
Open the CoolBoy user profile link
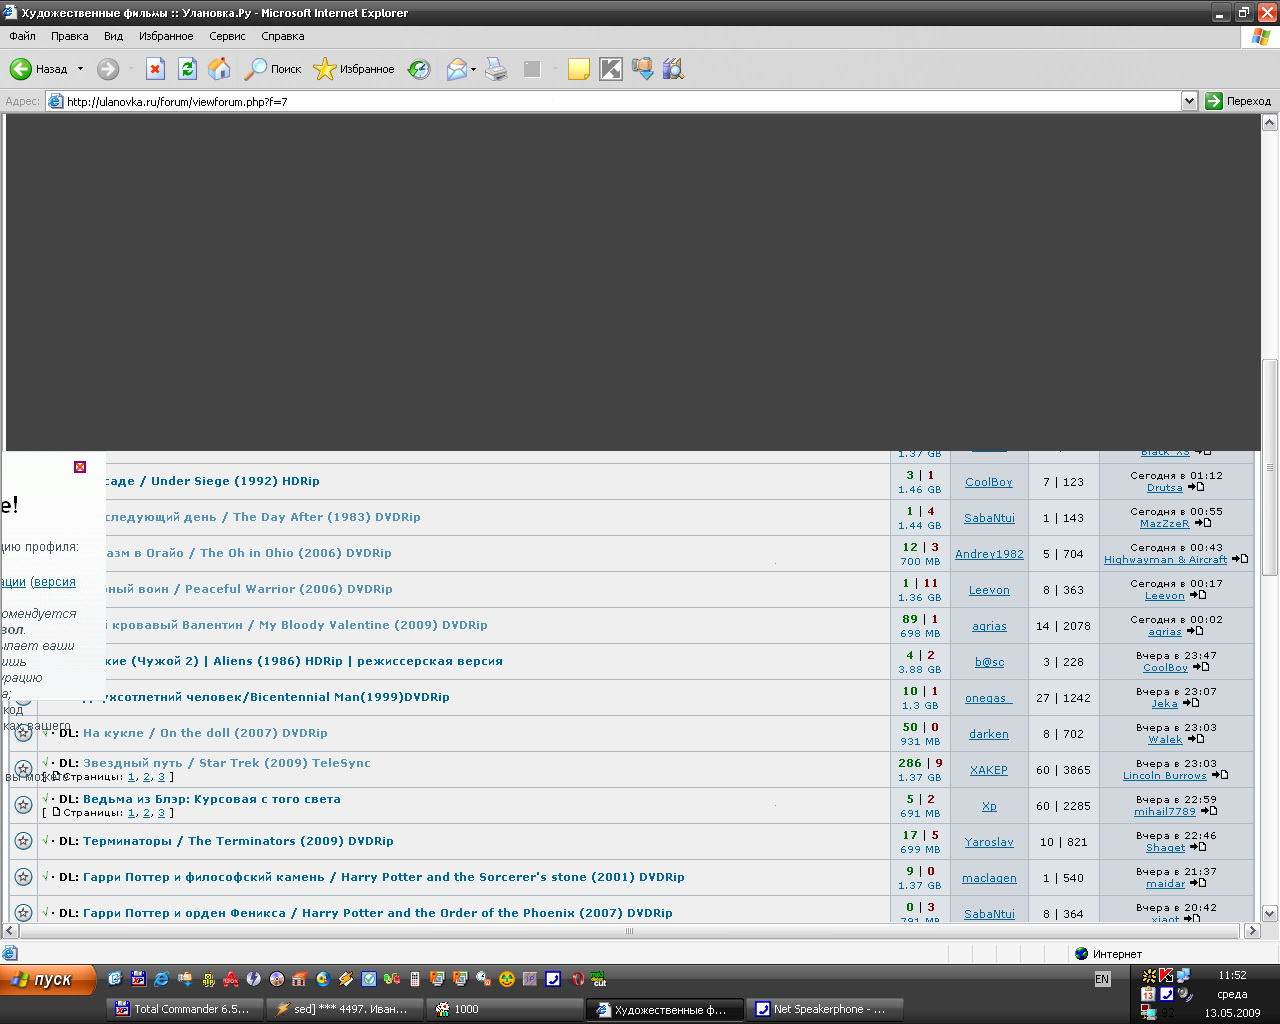click(988, 481)
